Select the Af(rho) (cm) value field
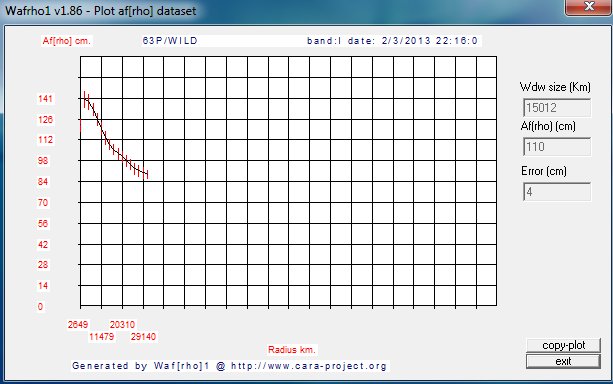 (557, 147)
